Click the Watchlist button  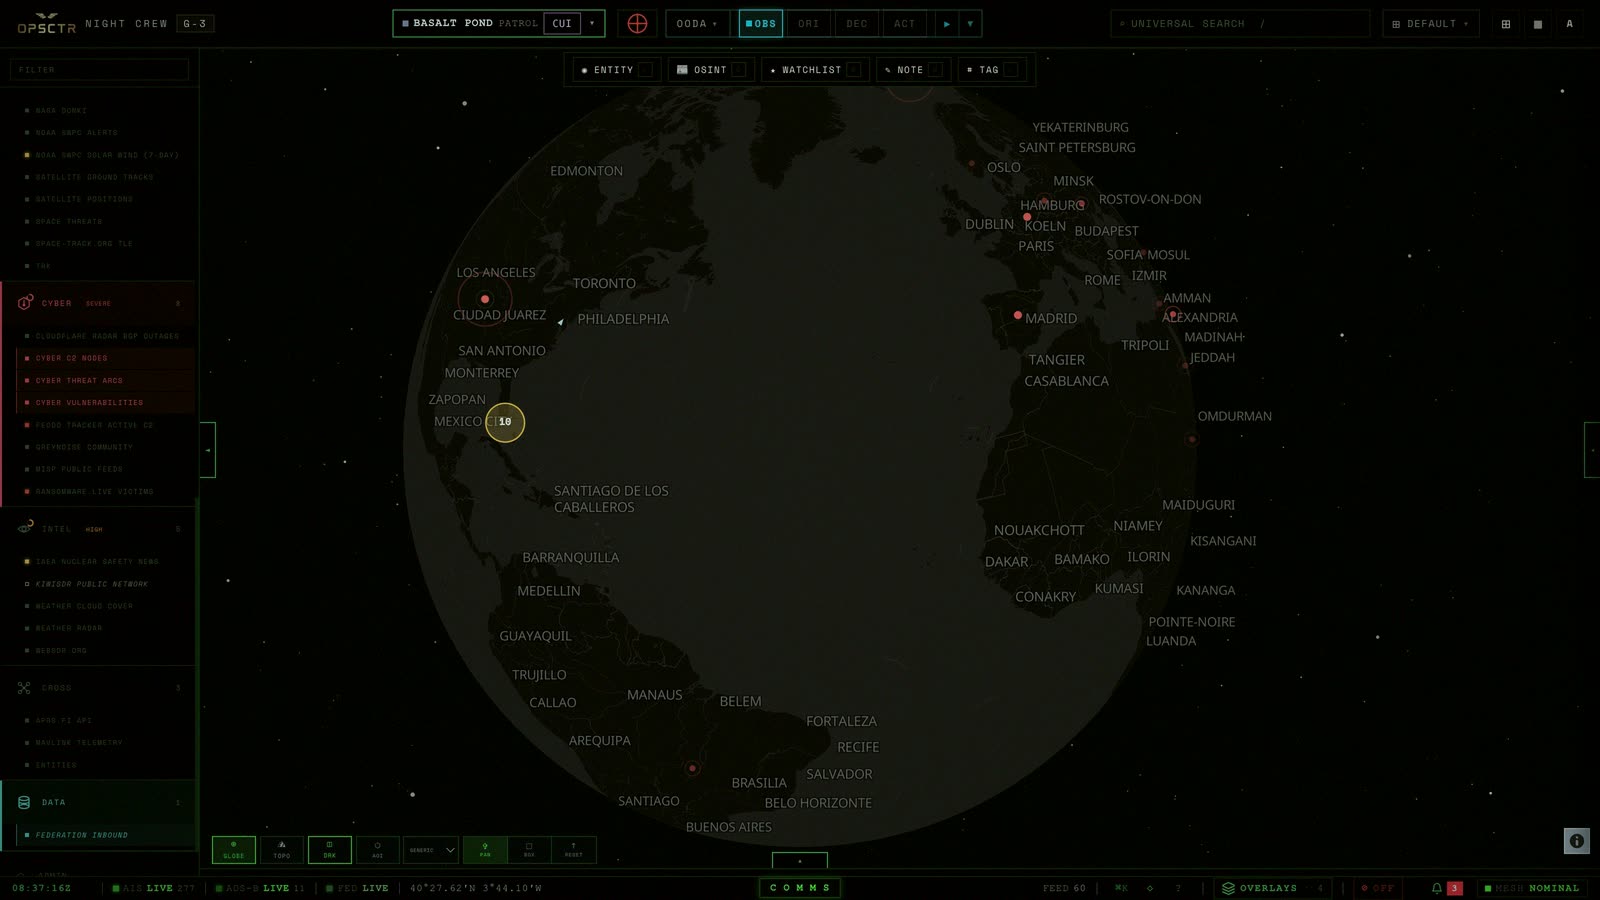coord(815,70)
